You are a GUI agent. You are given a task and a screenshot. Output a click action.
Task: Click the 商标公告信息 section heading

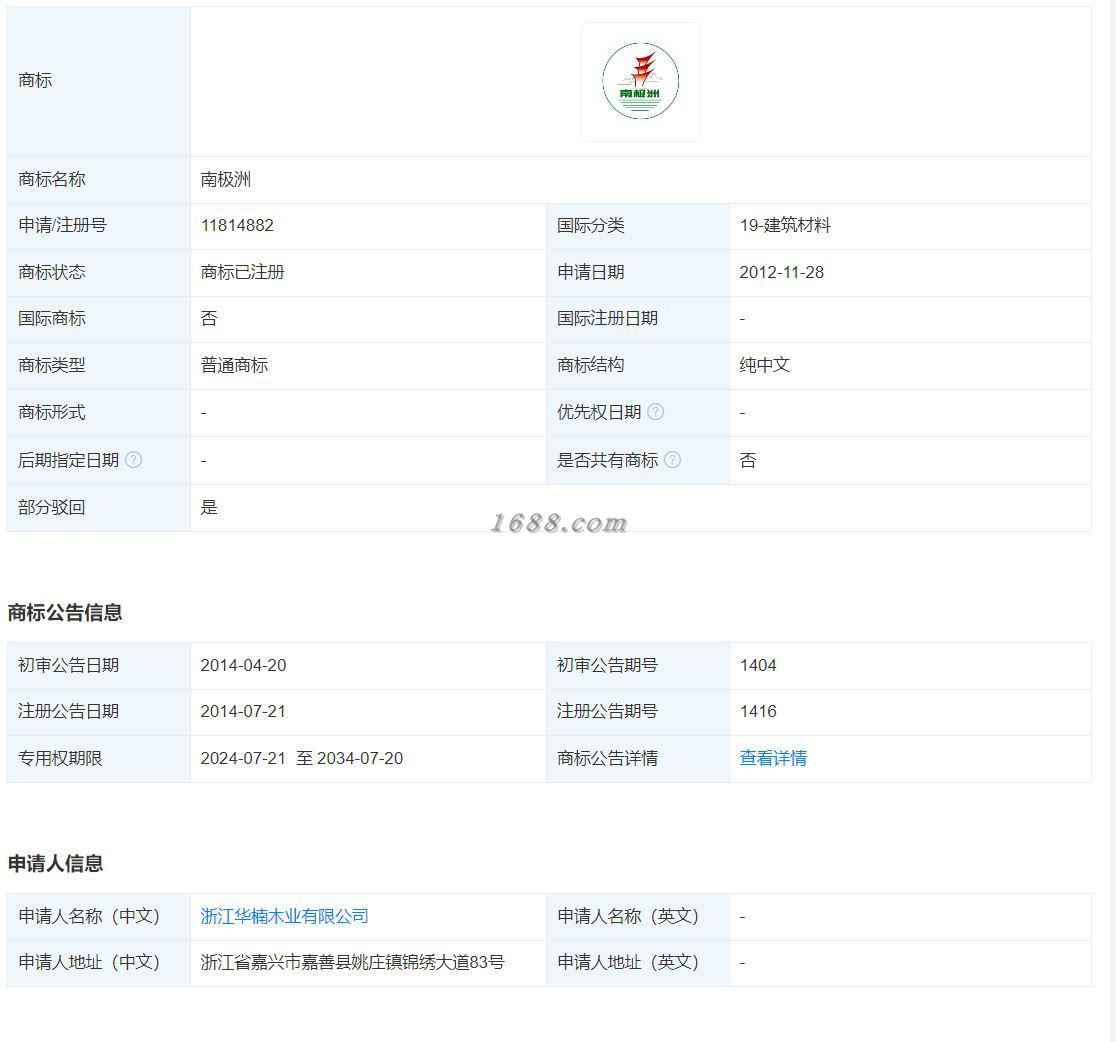tap(65, 613)
